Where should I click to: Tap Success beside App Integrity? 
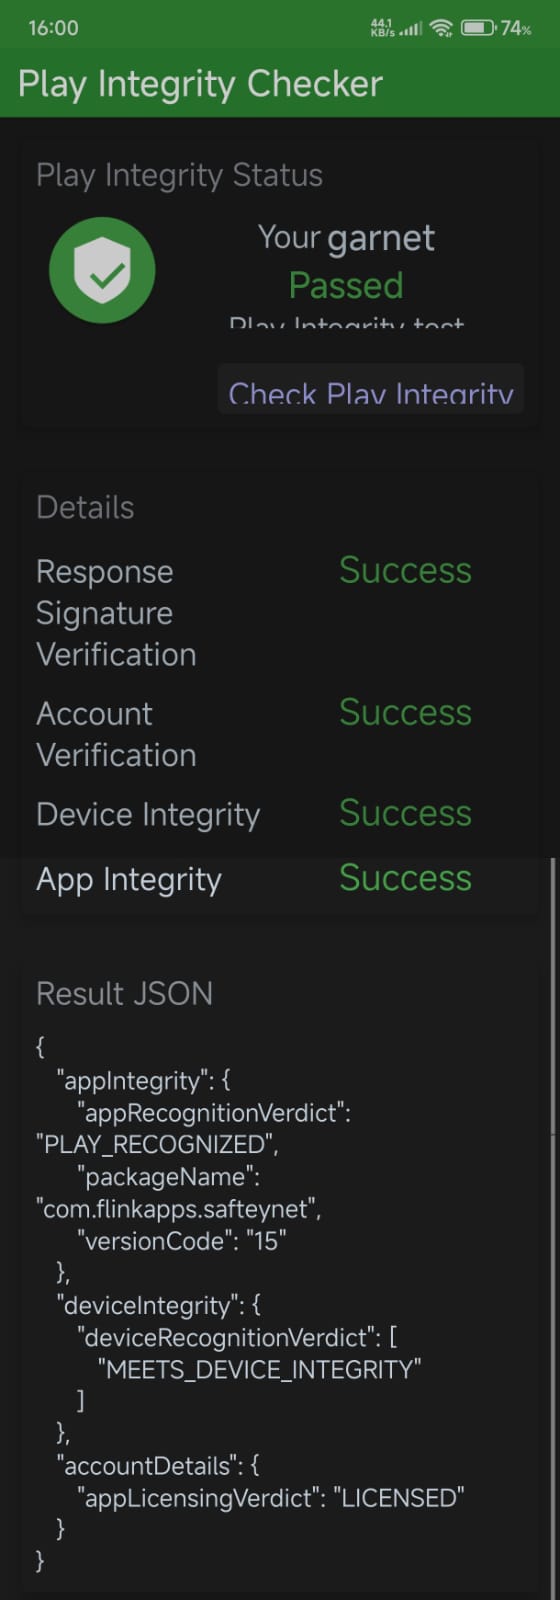[405, 878]
